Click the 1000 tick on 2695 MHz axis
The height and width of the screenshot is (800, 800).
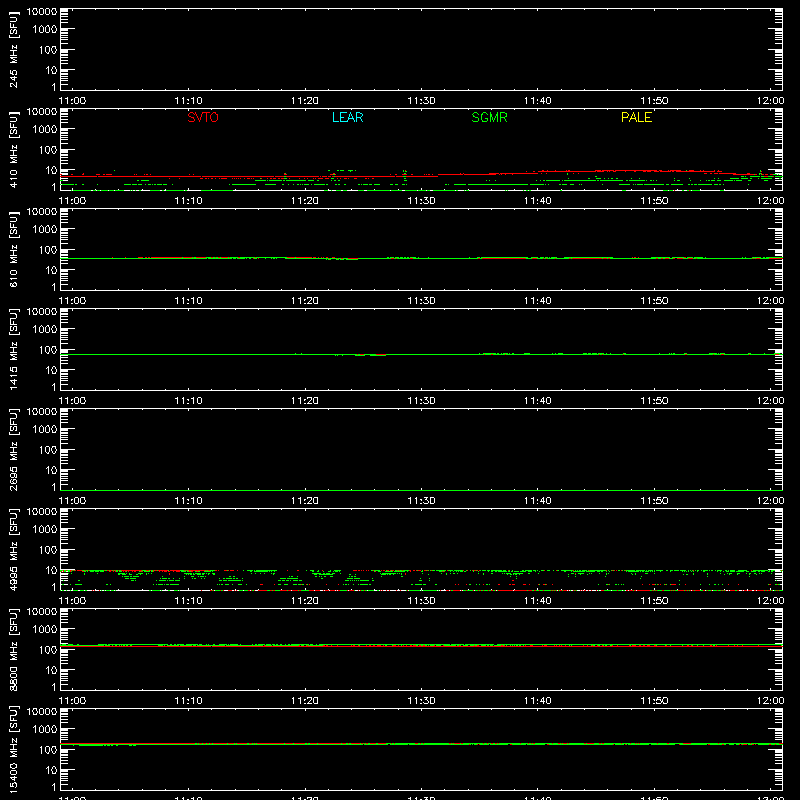click(45, 430)
